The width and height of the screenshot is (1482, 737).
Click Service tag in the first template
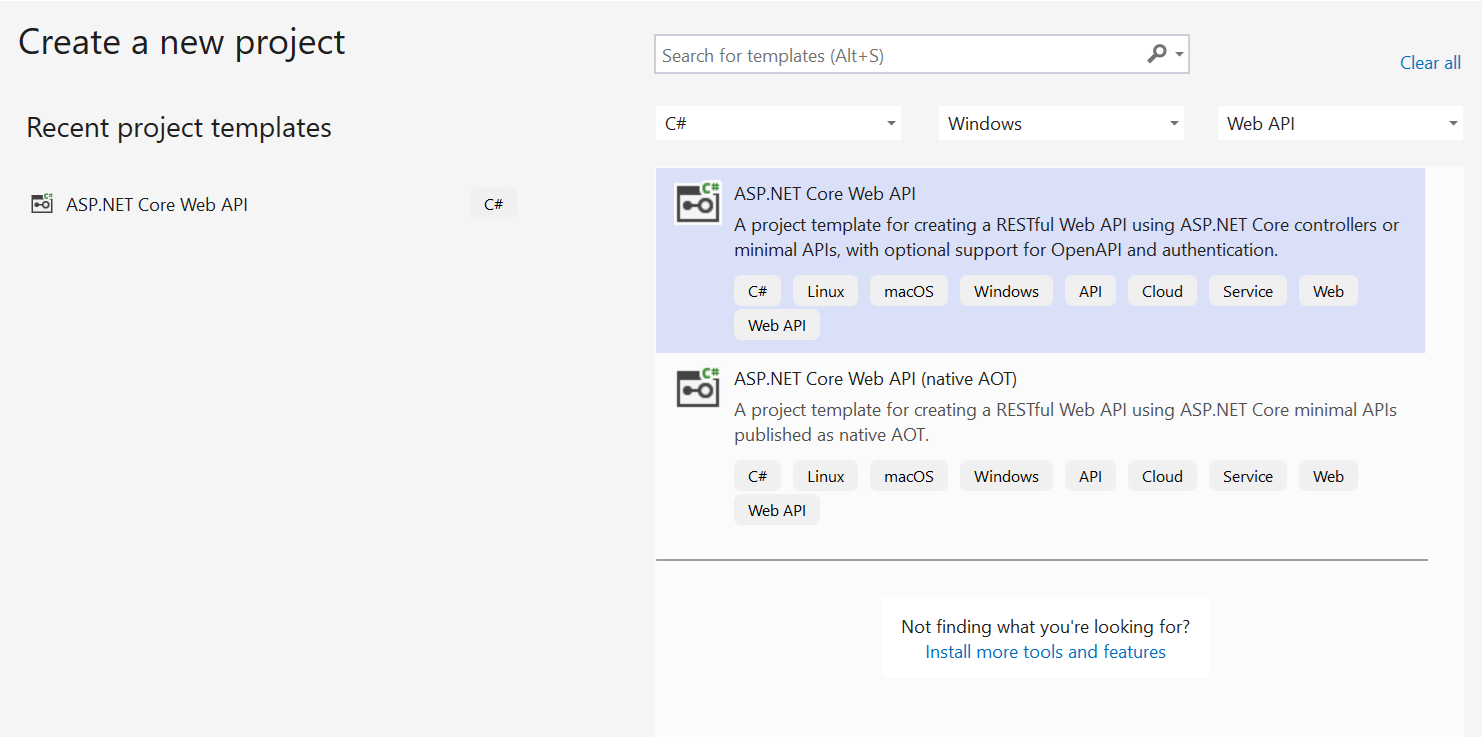(x=1248, y=291)
